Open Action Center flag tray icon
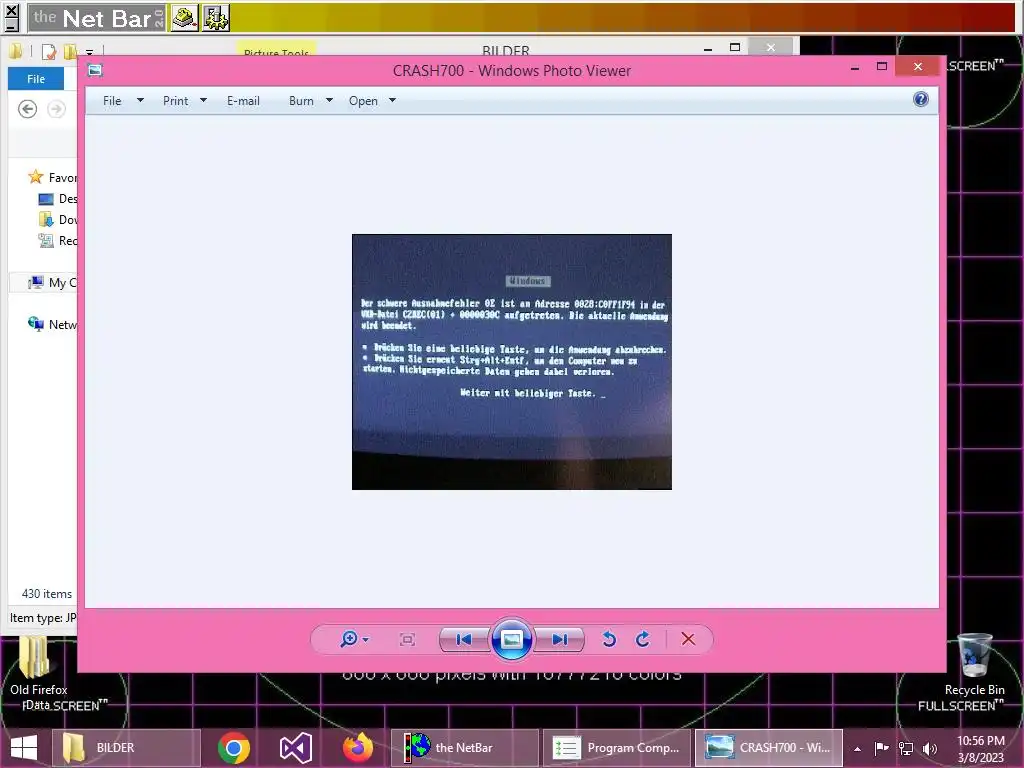This screenshot has height=768, width=1024. 881,748
